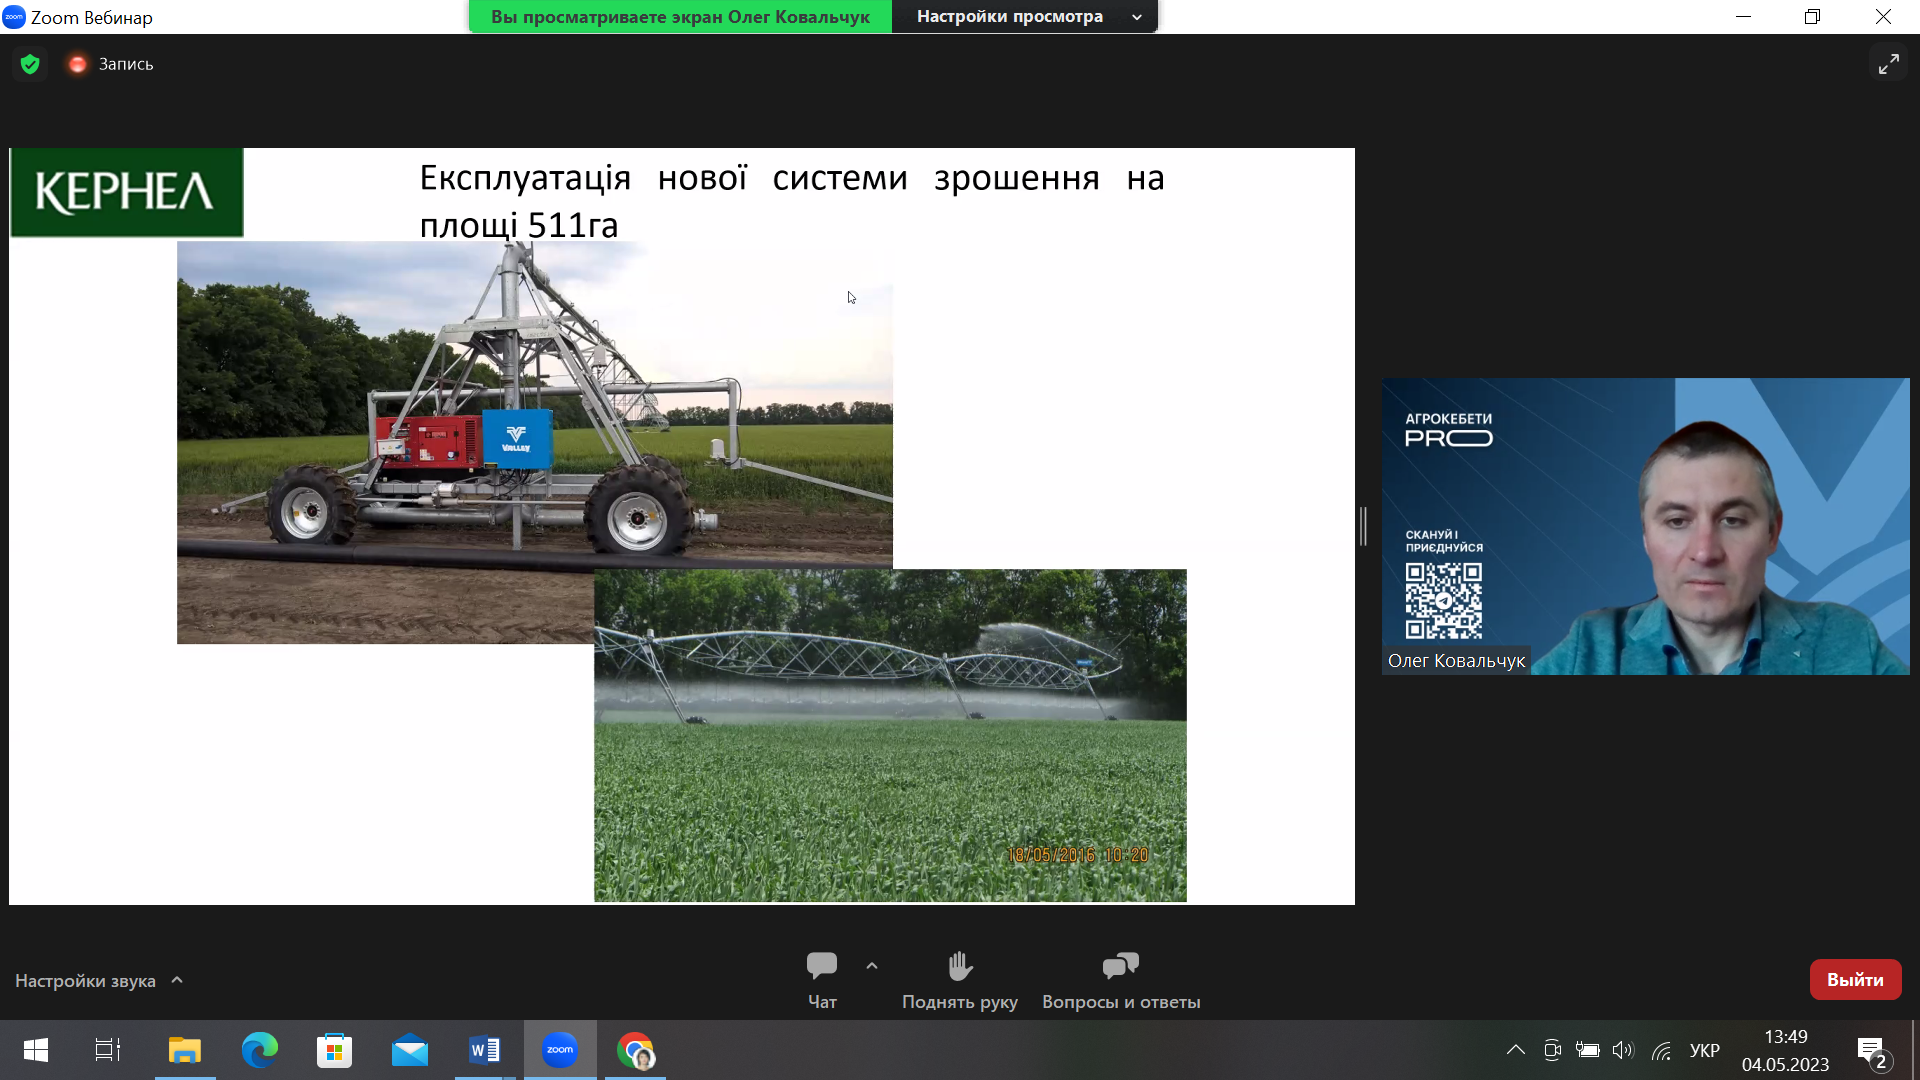Show hidden system tray icons
This screenshot has height=1080, width=1920.
(x=1516, y=1050)
